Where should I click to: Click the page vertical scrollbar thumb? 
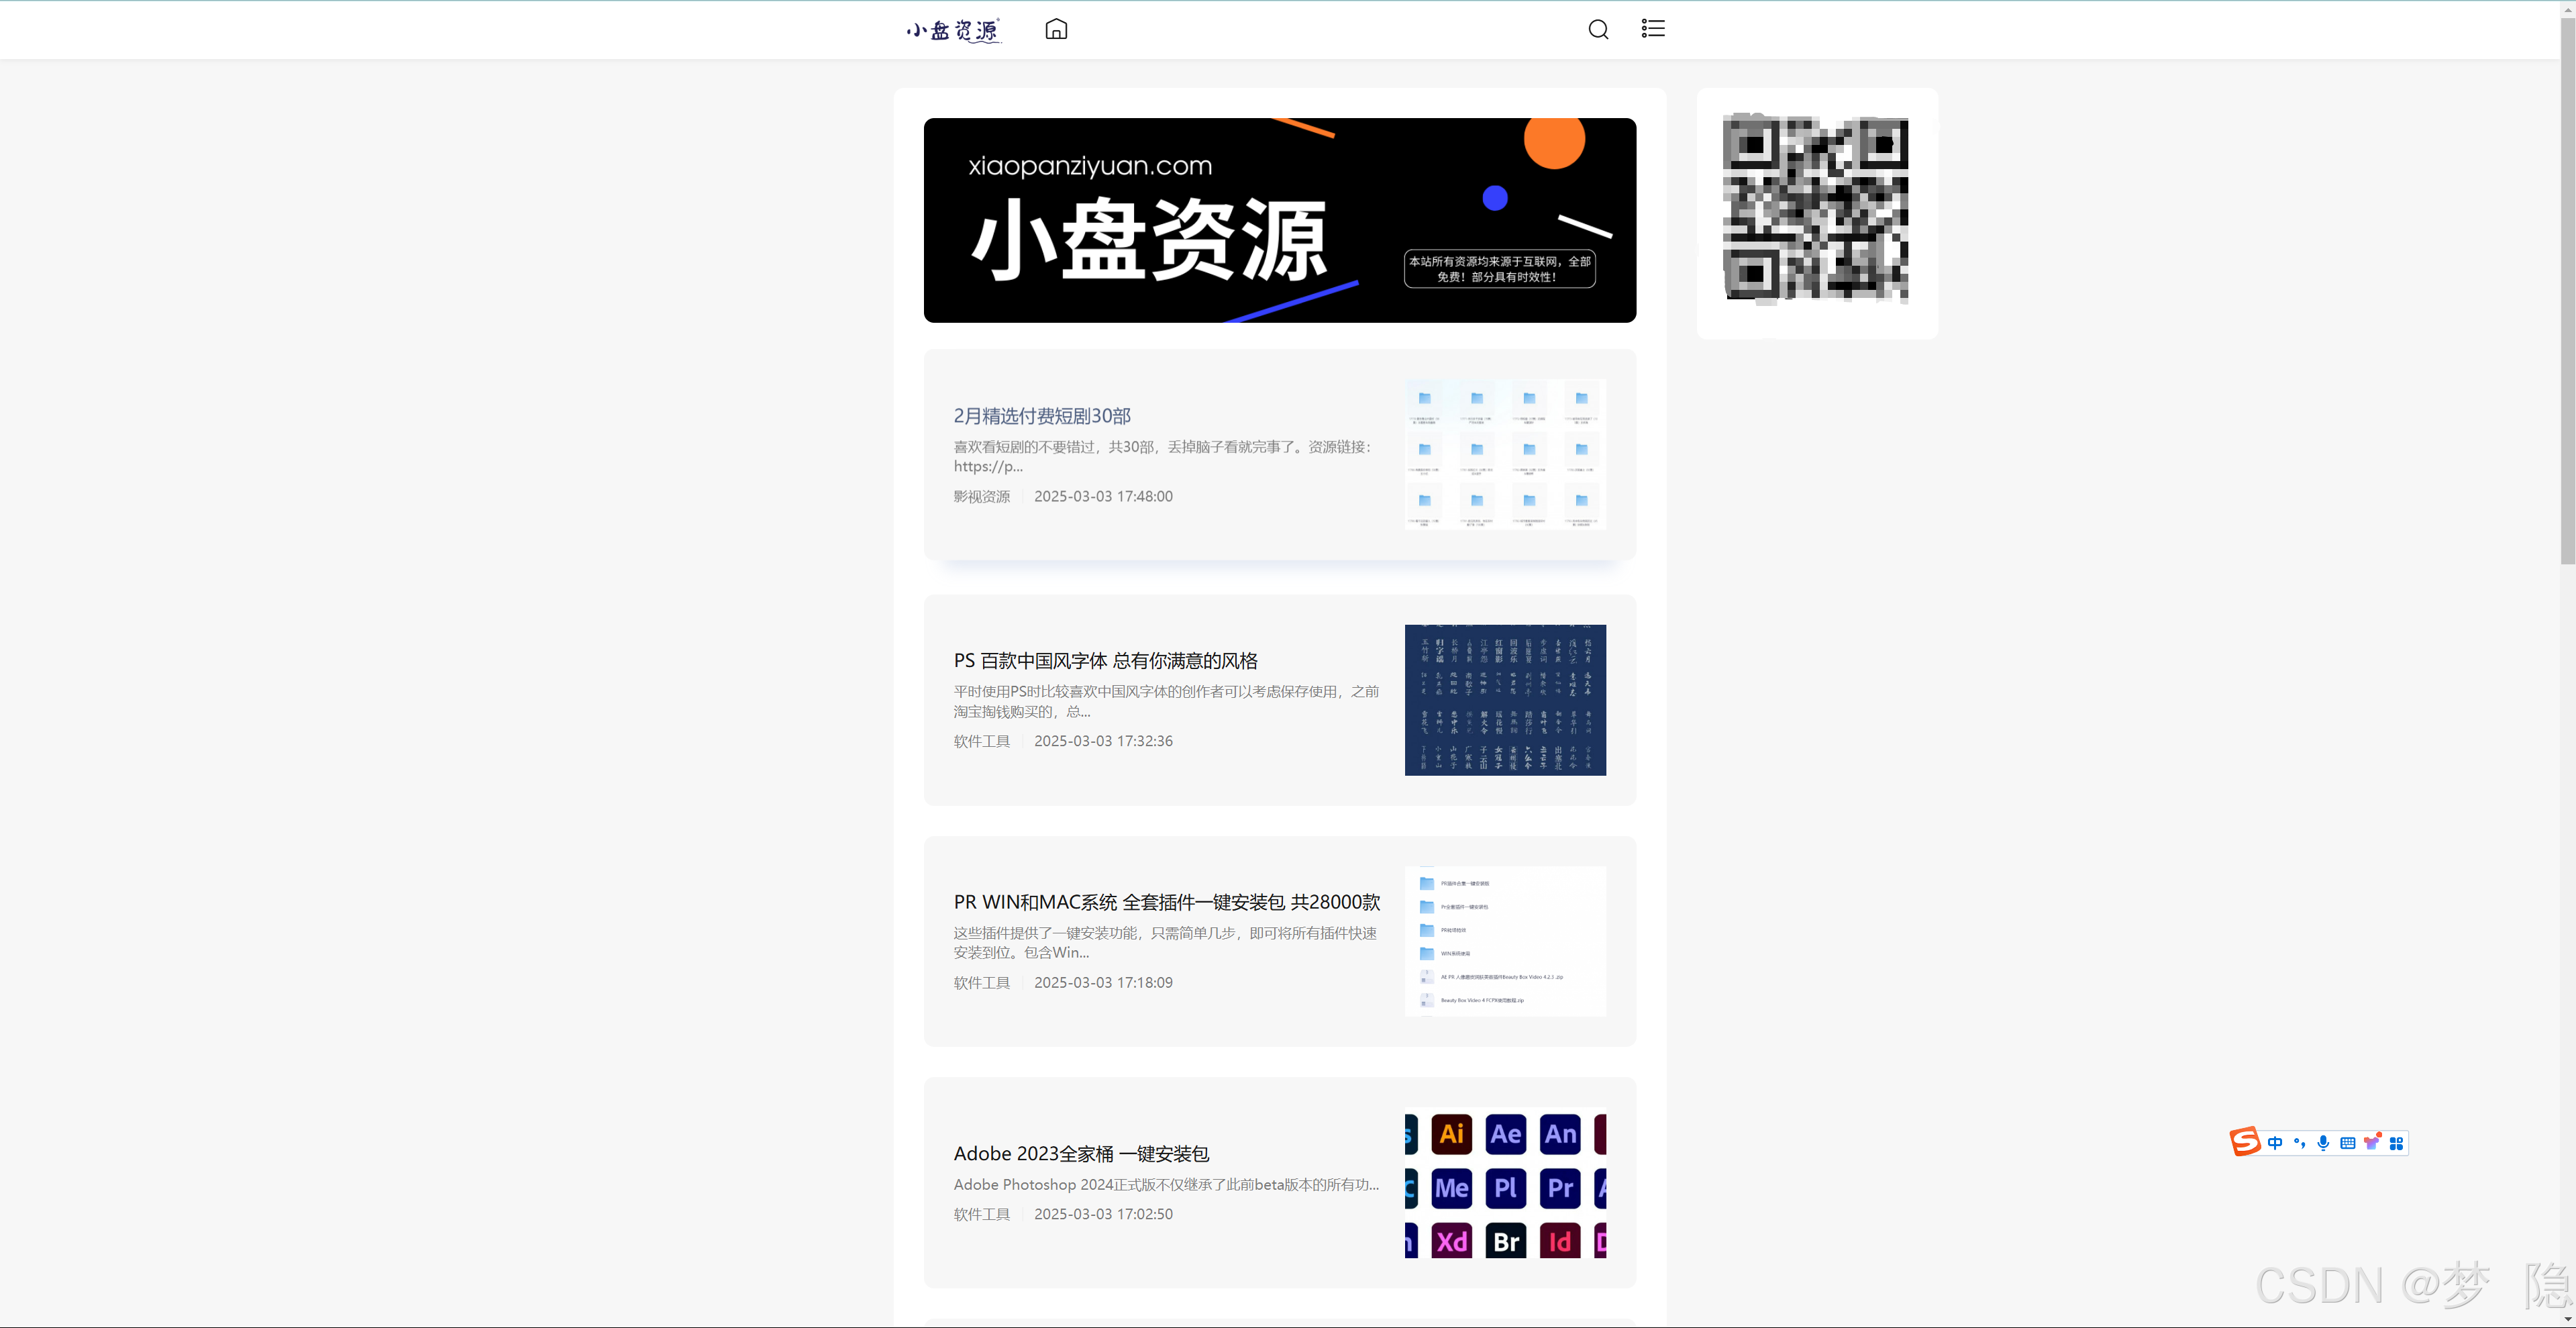(2567, 290)
